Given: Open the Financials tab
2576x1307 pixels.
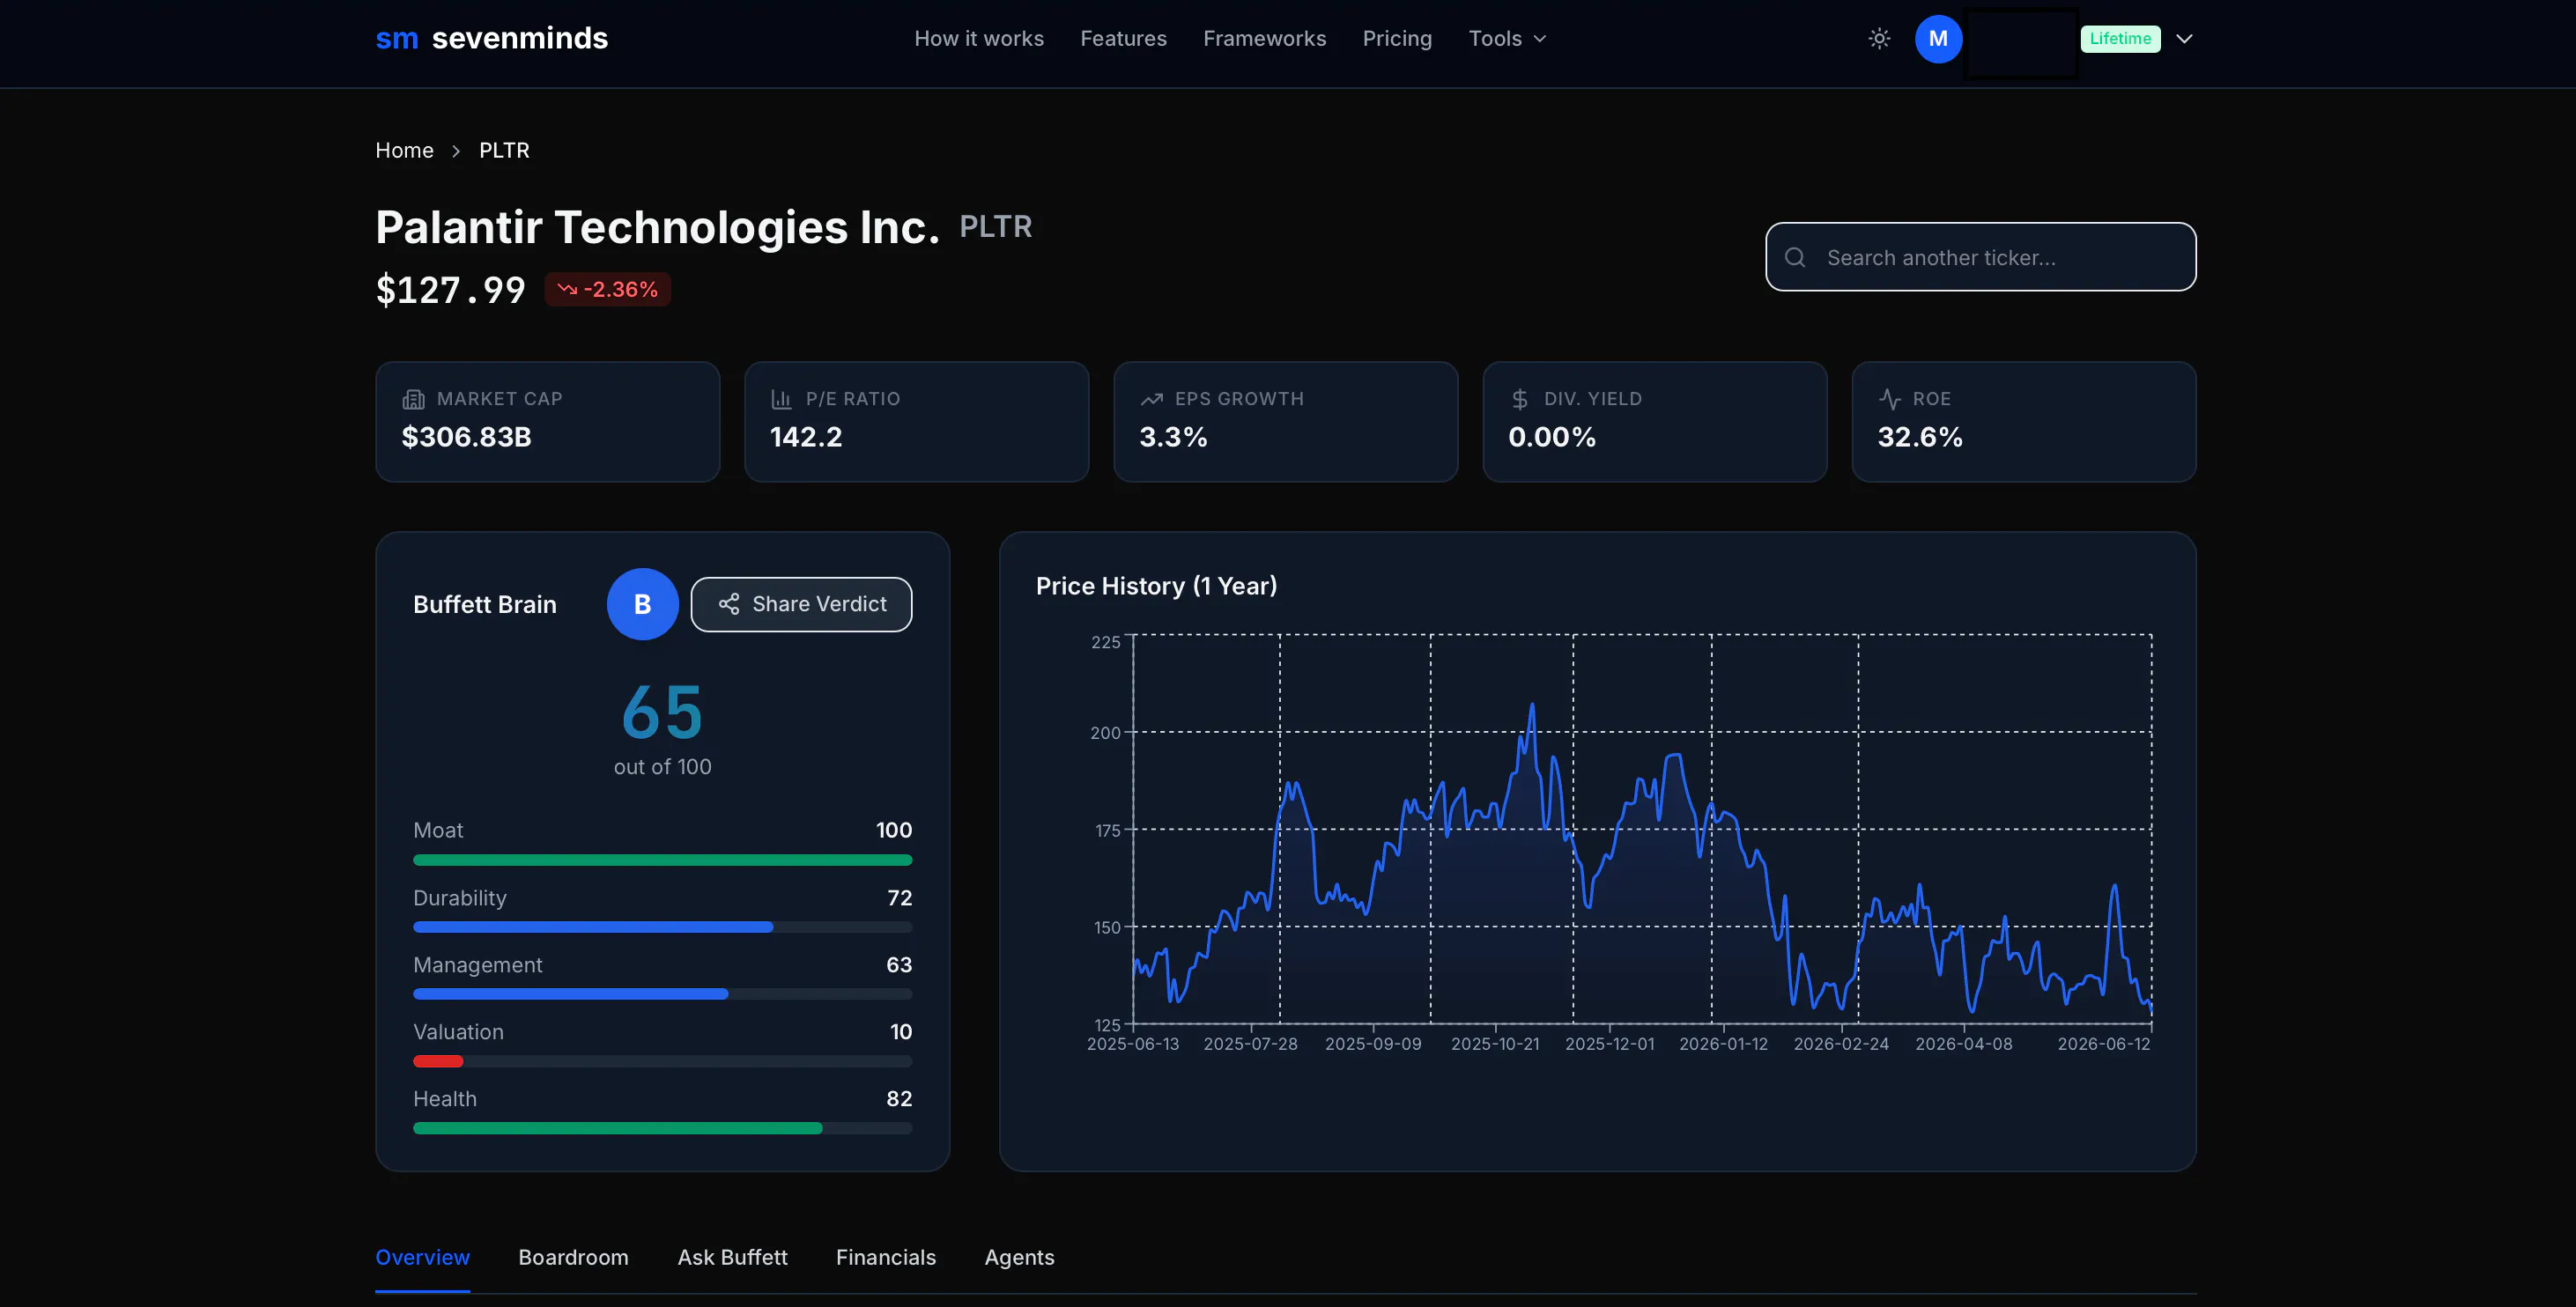Looking at the screenshot, I should [886, 1257].
